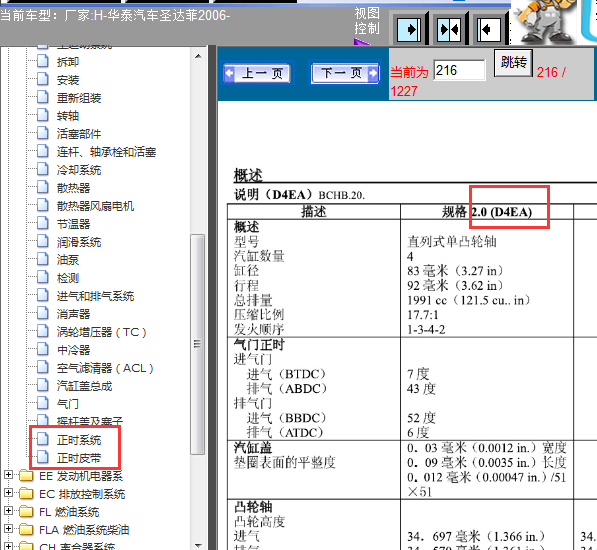Click the page icon beside 油泵
Screen dimensions: 597x550
pos(43,259)
